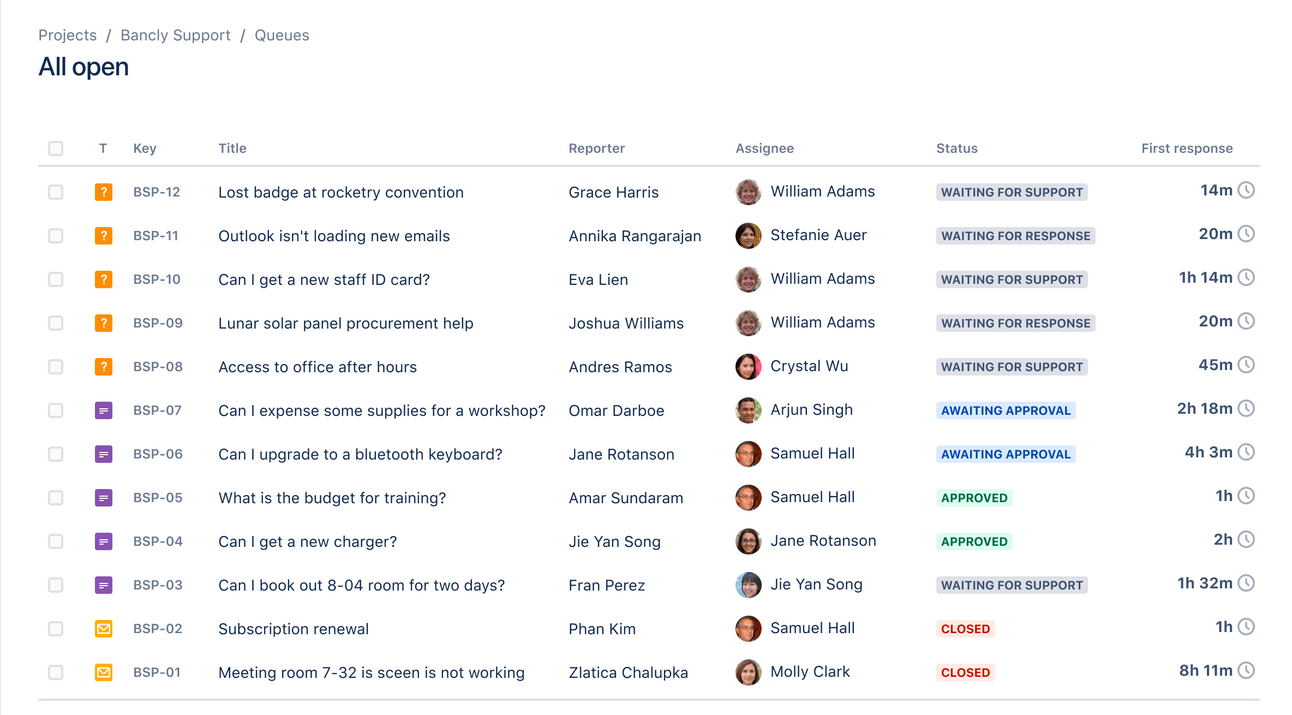Open the issue key BSP-09
This screenshot has height=715, width=1292.
(158, 323)
